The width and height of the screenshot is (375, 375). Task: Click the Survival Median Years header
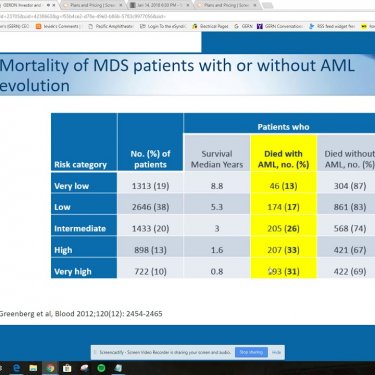[217, 153]
